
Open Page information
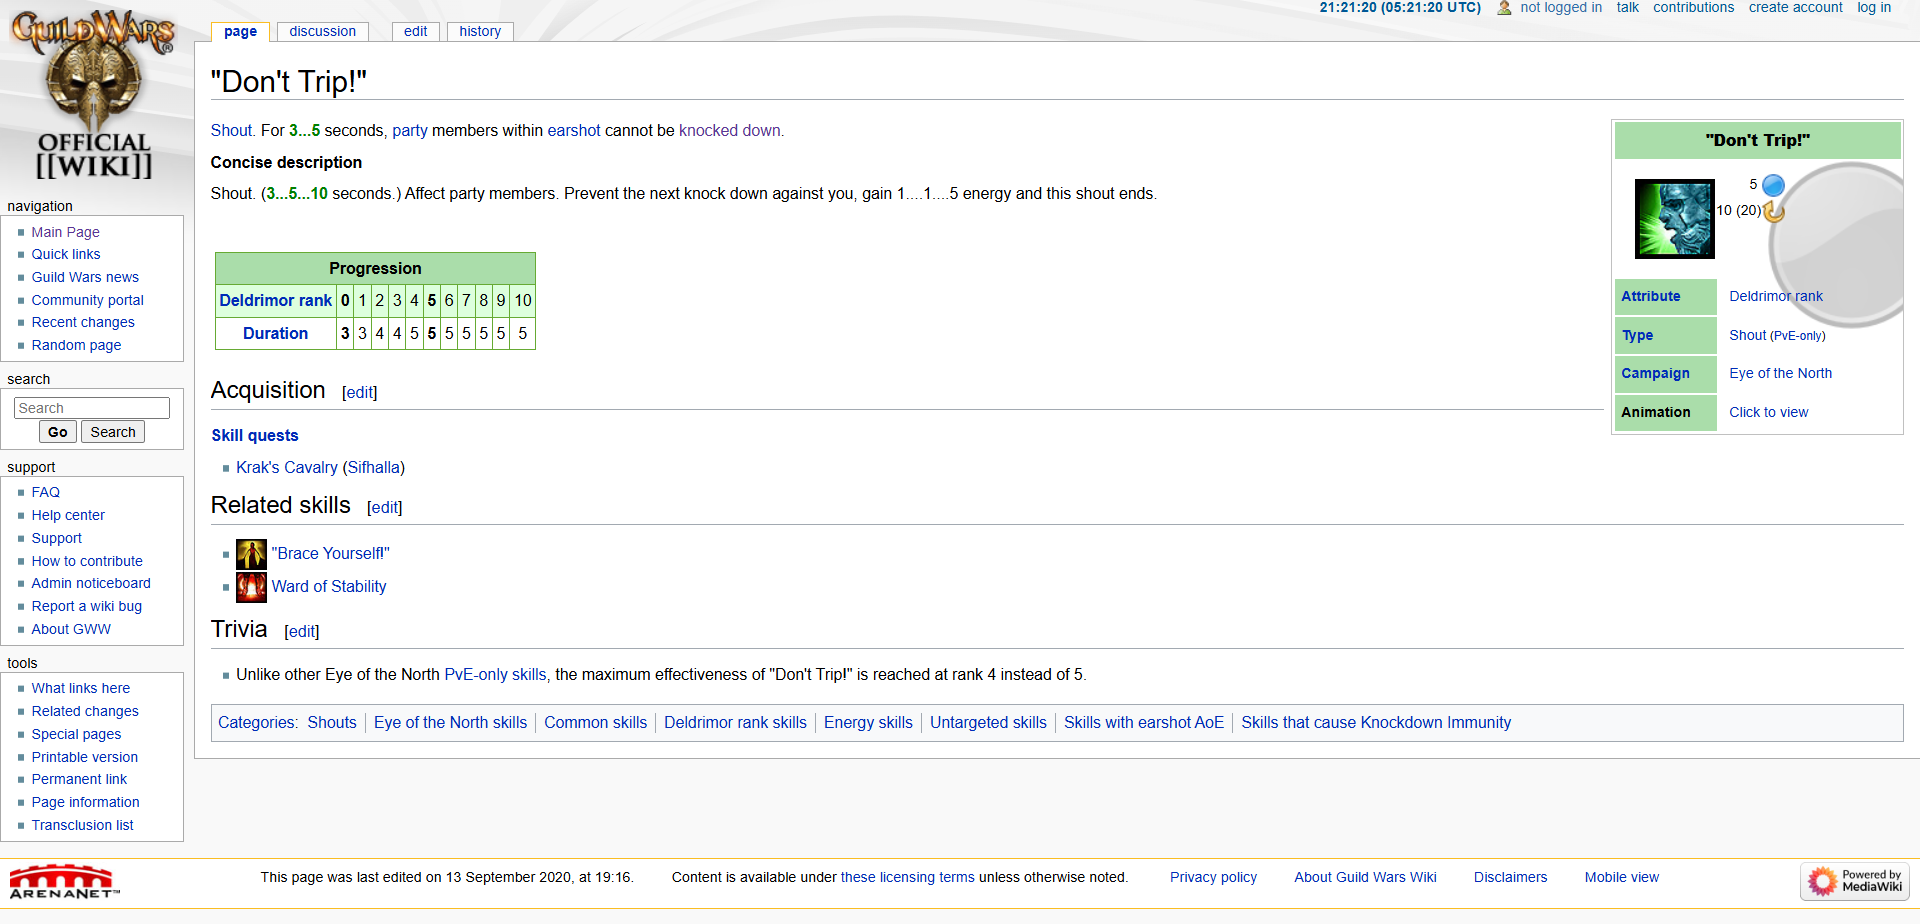(x=86, y=802)
